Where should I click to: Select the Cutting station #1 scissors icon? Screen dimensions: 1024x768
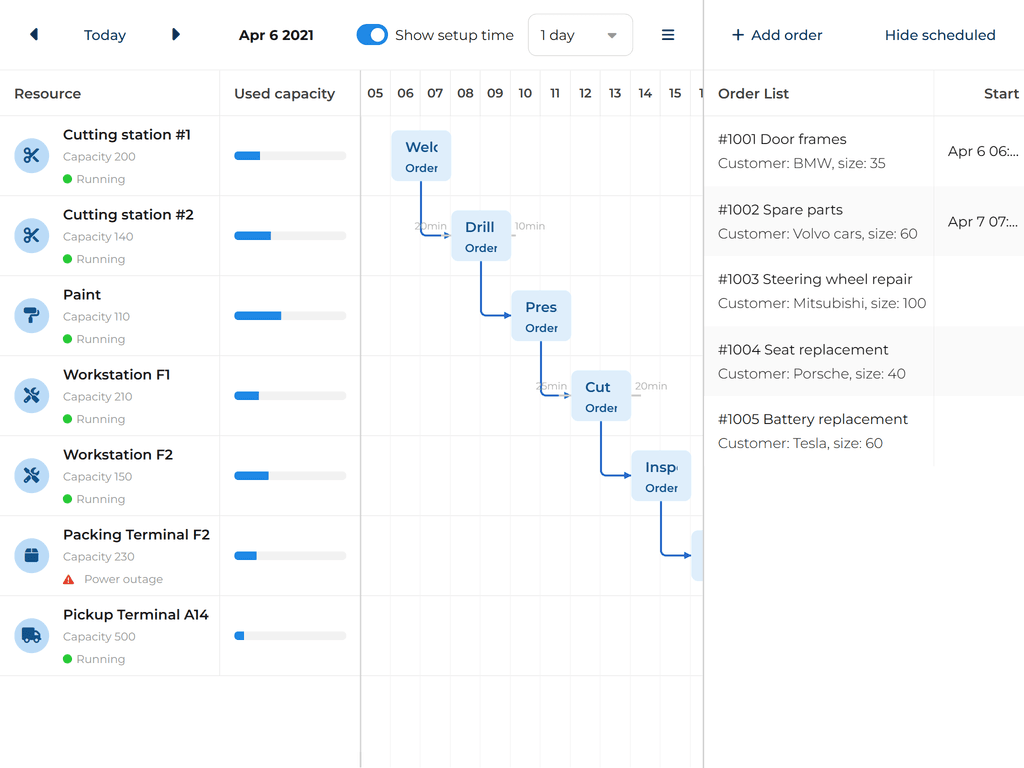click(x=30, y=156)
